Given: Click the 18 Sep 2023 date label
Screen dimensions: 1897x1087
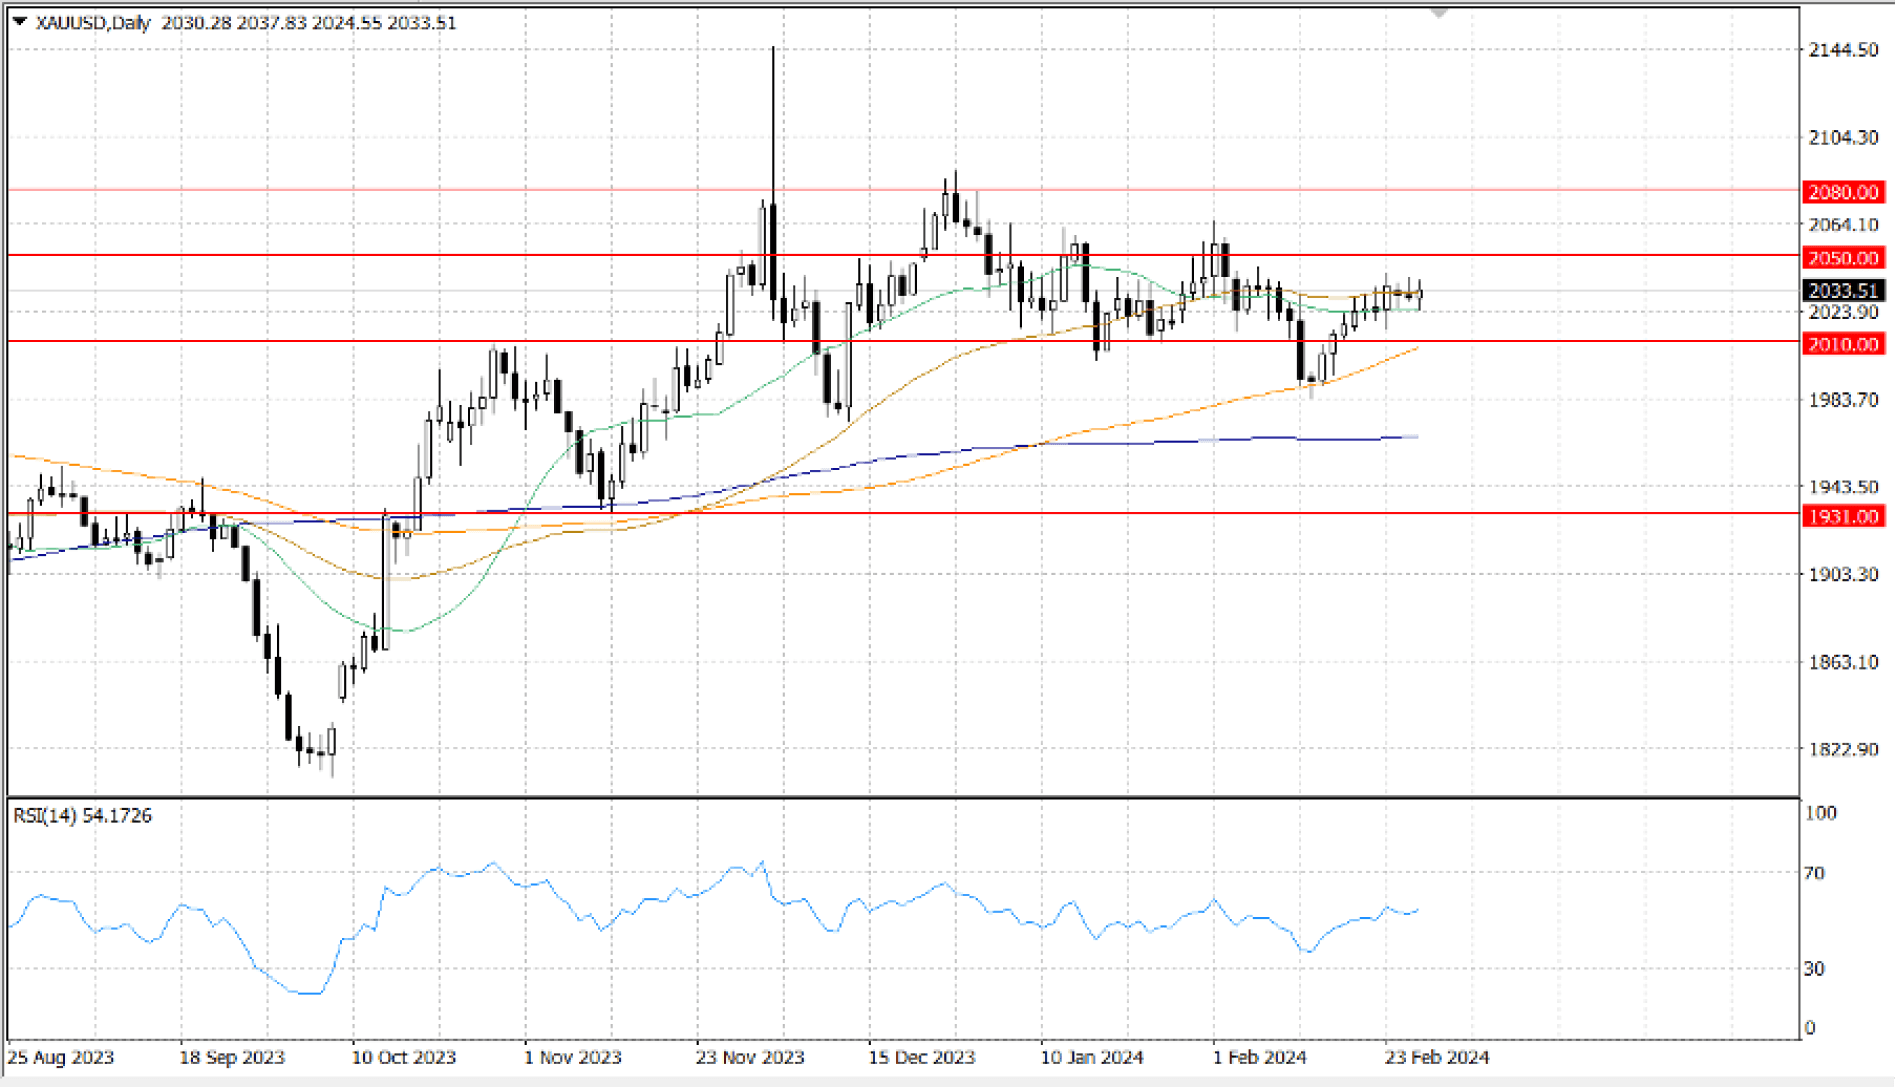Looking at the screenshot, I should click(x=232, y=1057).
